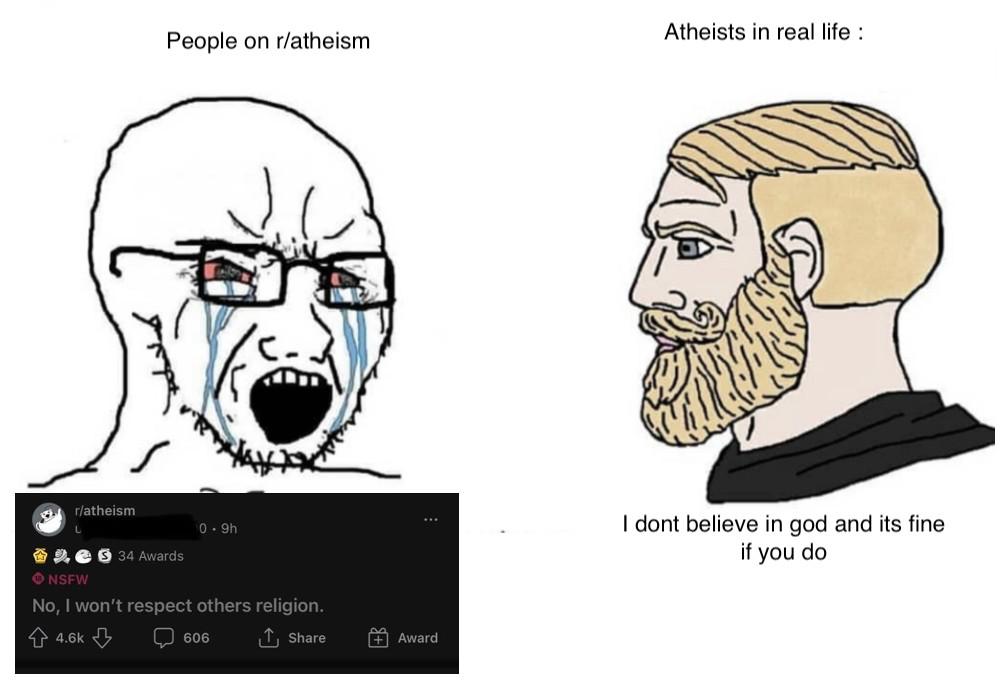Click the Share label
Viewport: 1000px width, 681px height.
(x=307, y=638)
